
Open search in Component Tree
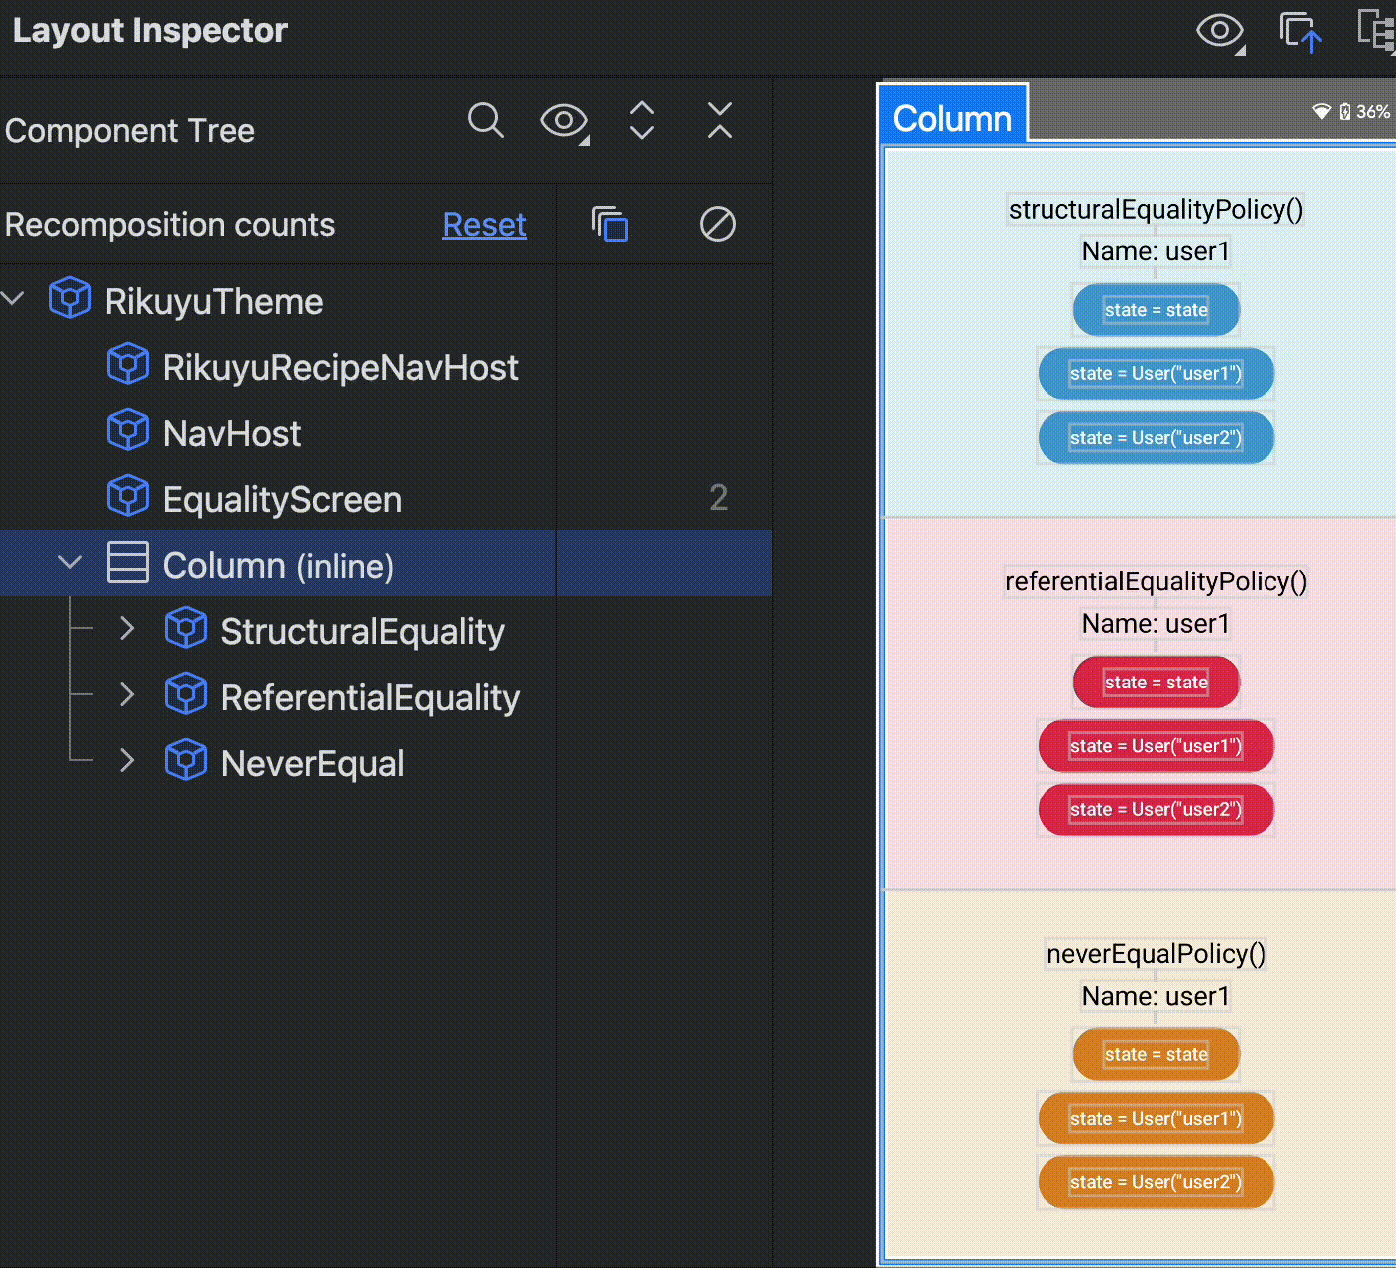tap(486, 121)
